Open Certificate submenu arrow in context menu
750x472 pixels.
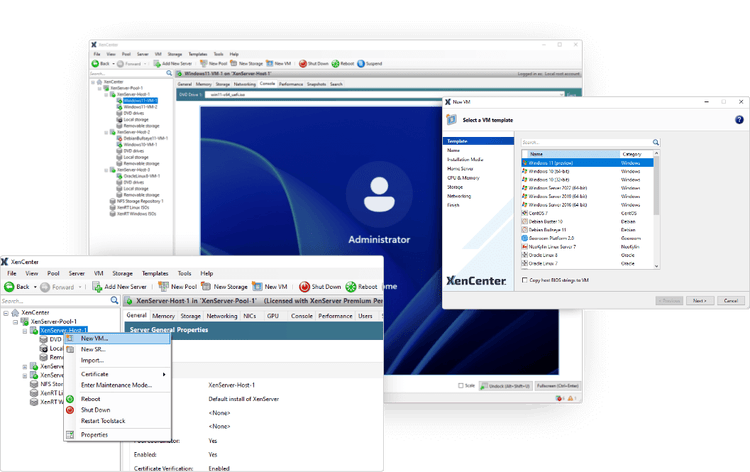164,374
